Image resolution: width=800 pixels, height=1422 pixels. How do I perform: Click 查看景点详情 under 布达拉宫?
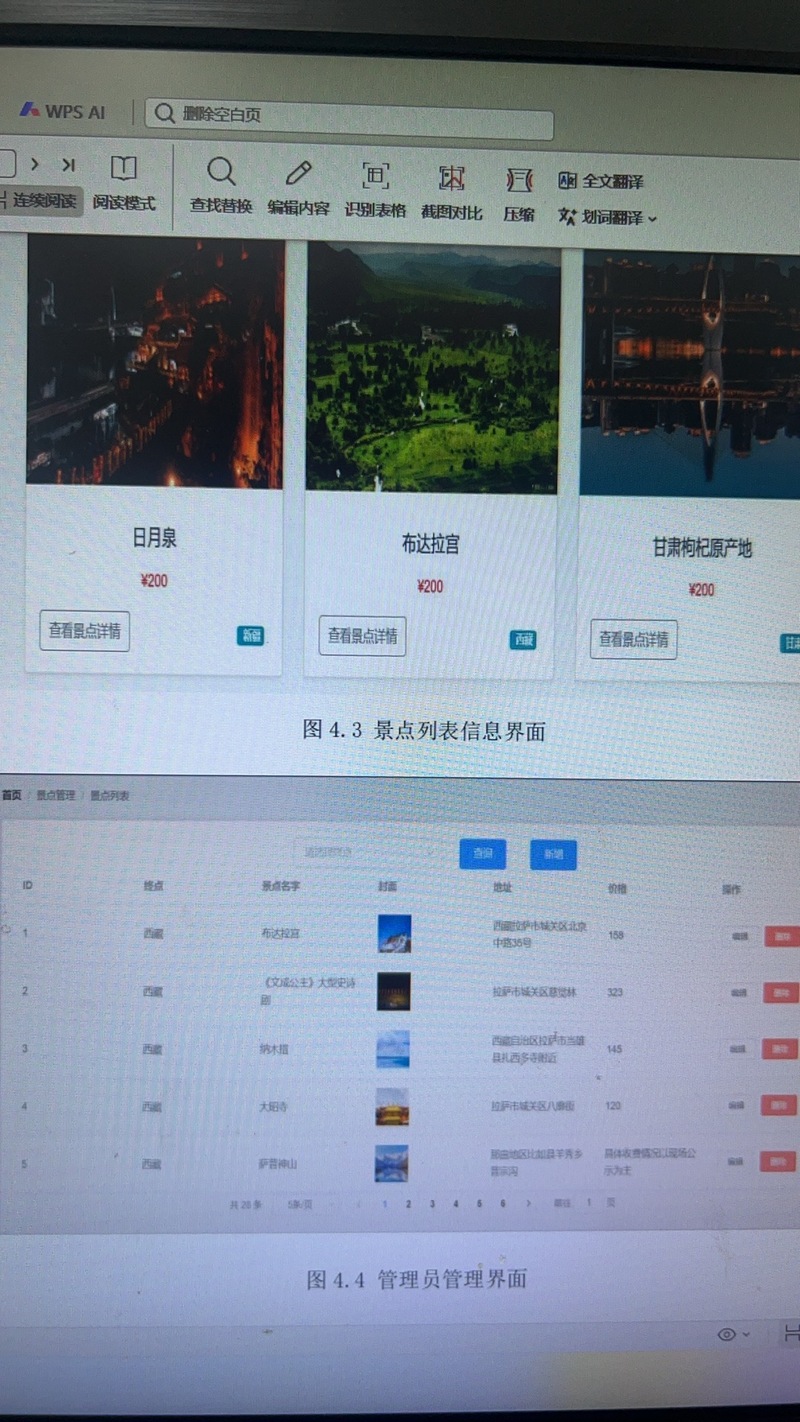tap(362, 636)
